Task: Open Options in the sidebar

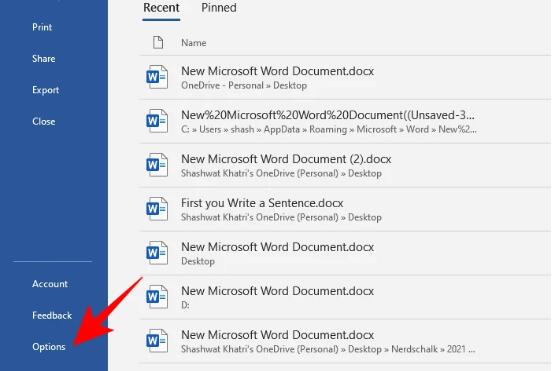Action: (x=49, y=347)
